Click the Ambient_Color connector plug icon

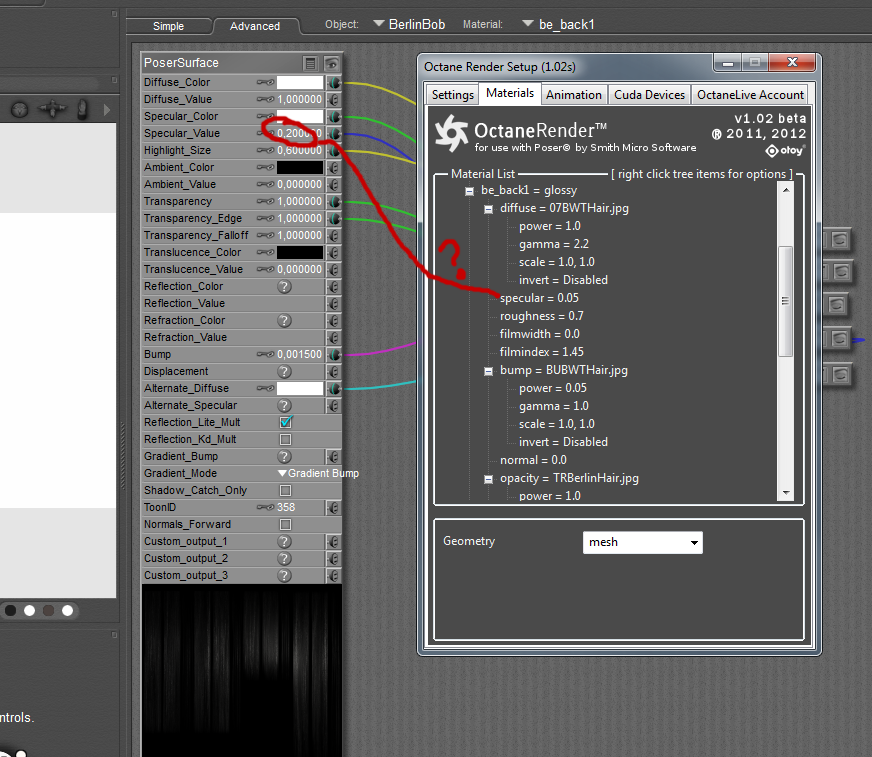pos(334,167)
